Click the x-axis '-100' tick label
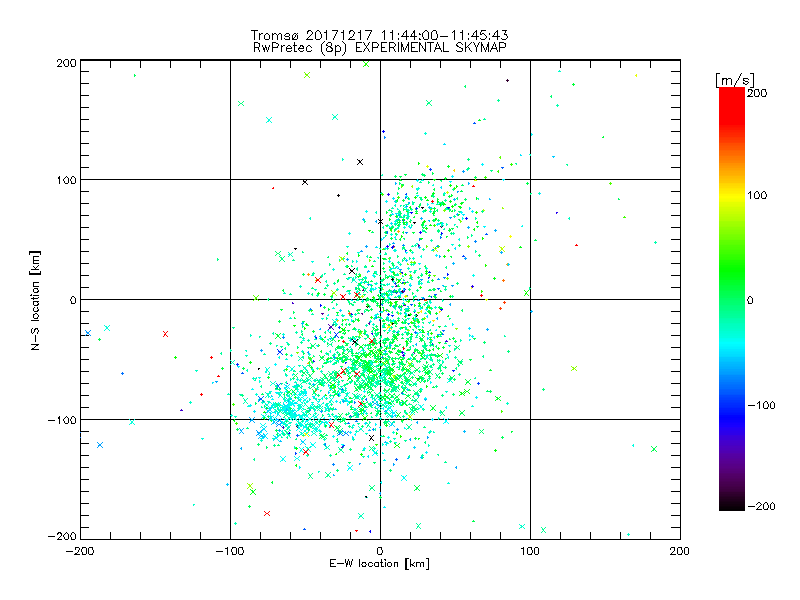Screen dimensions: 800x600 pyautogui.click(x=230, y=551)
